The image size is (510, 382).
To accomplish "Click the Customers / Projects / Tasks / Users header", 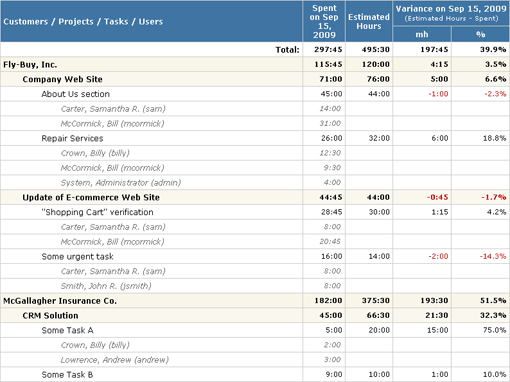I will (83, 22).
